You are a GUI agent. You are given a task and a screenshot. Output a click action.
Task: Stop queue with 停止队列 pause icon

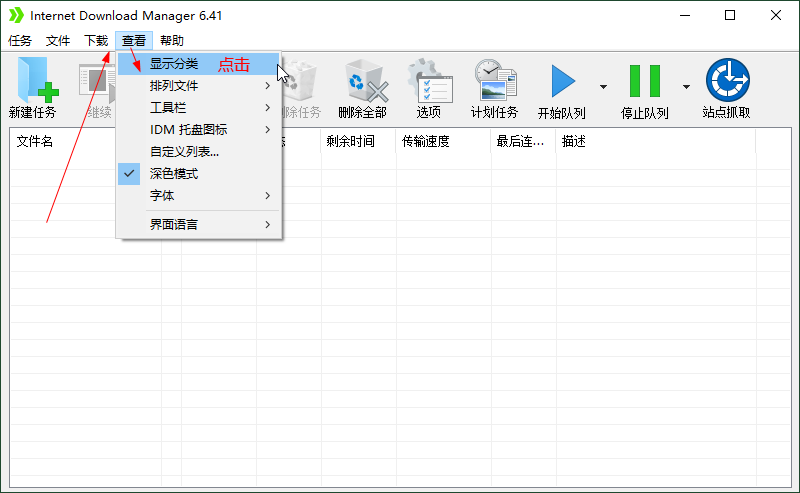click(645, 81)
